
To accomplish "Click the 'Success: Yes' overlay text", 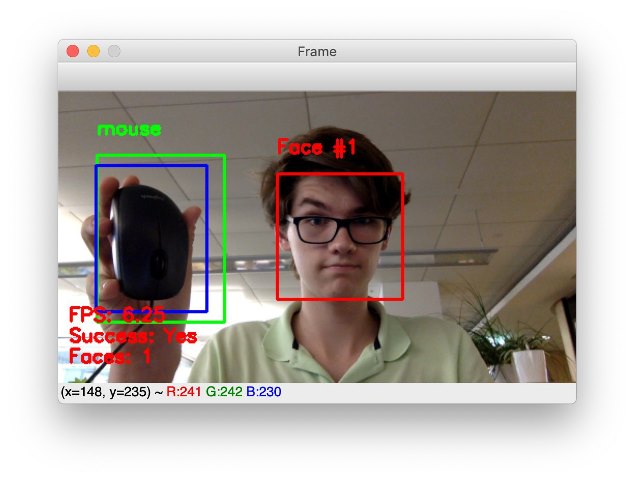I will click(133, 336).
